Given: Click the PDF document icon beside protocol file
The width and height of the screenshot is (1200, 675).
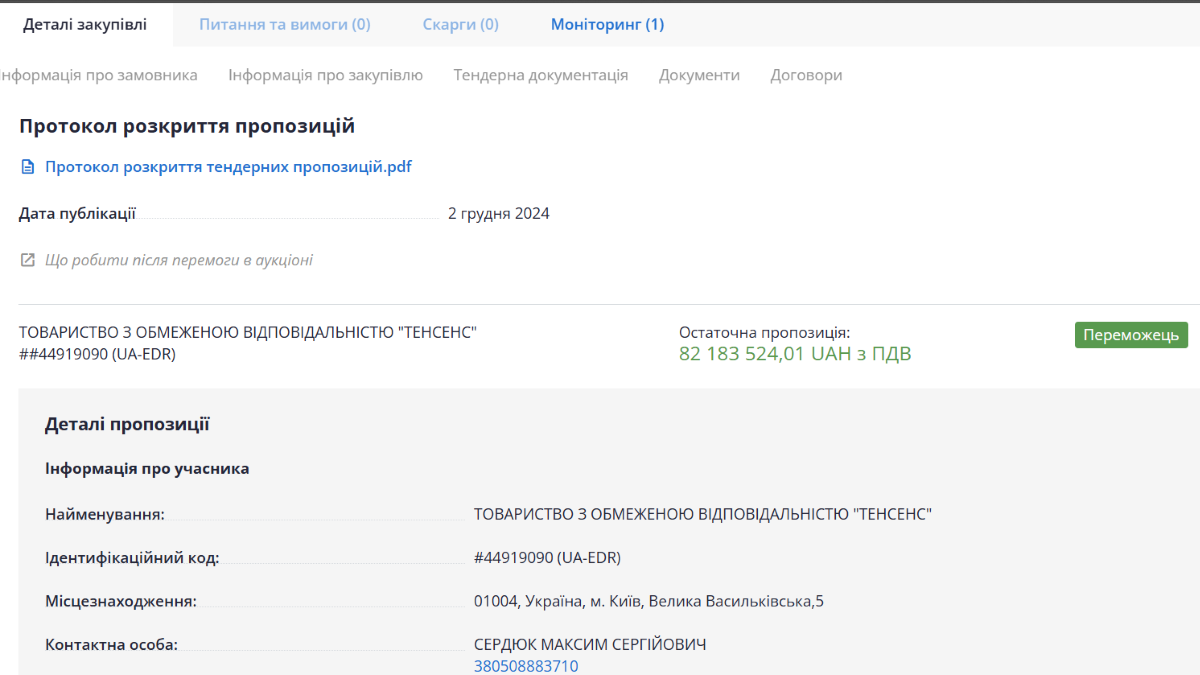Looking at the screenshot, I should tap(28, 167).
